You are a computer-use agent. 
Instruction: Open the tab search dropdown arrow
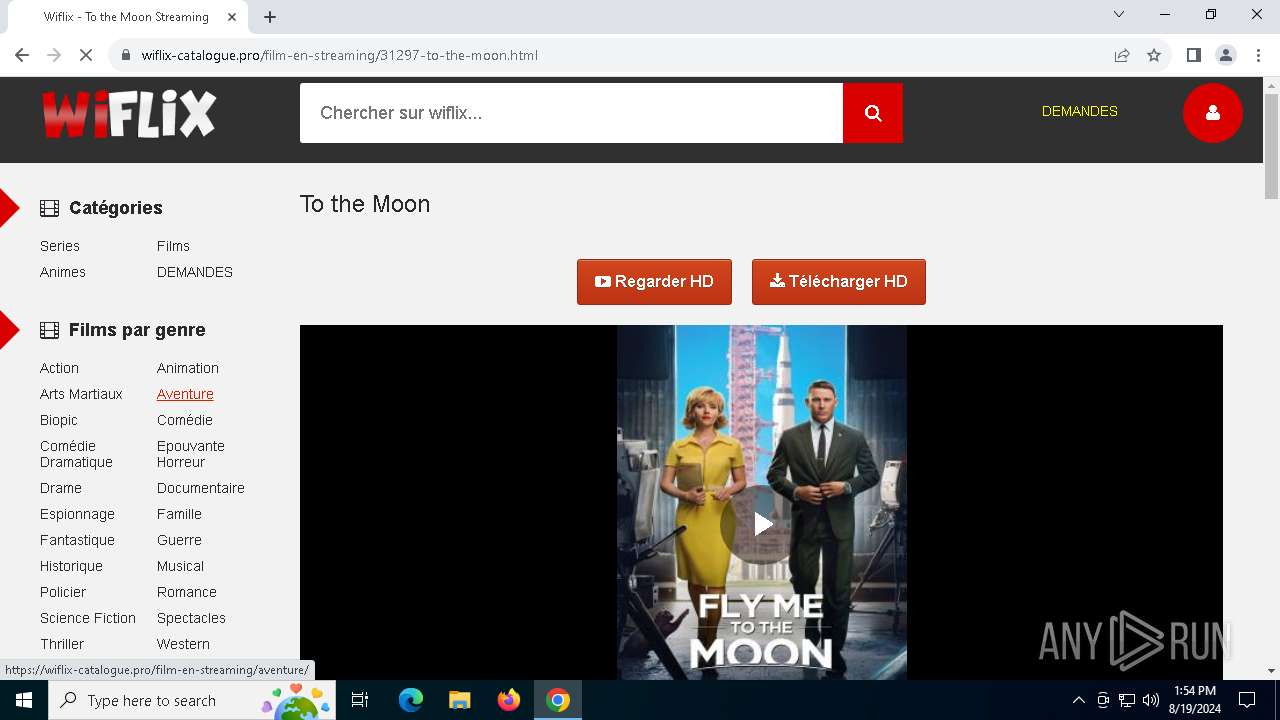click(1119, 14)
